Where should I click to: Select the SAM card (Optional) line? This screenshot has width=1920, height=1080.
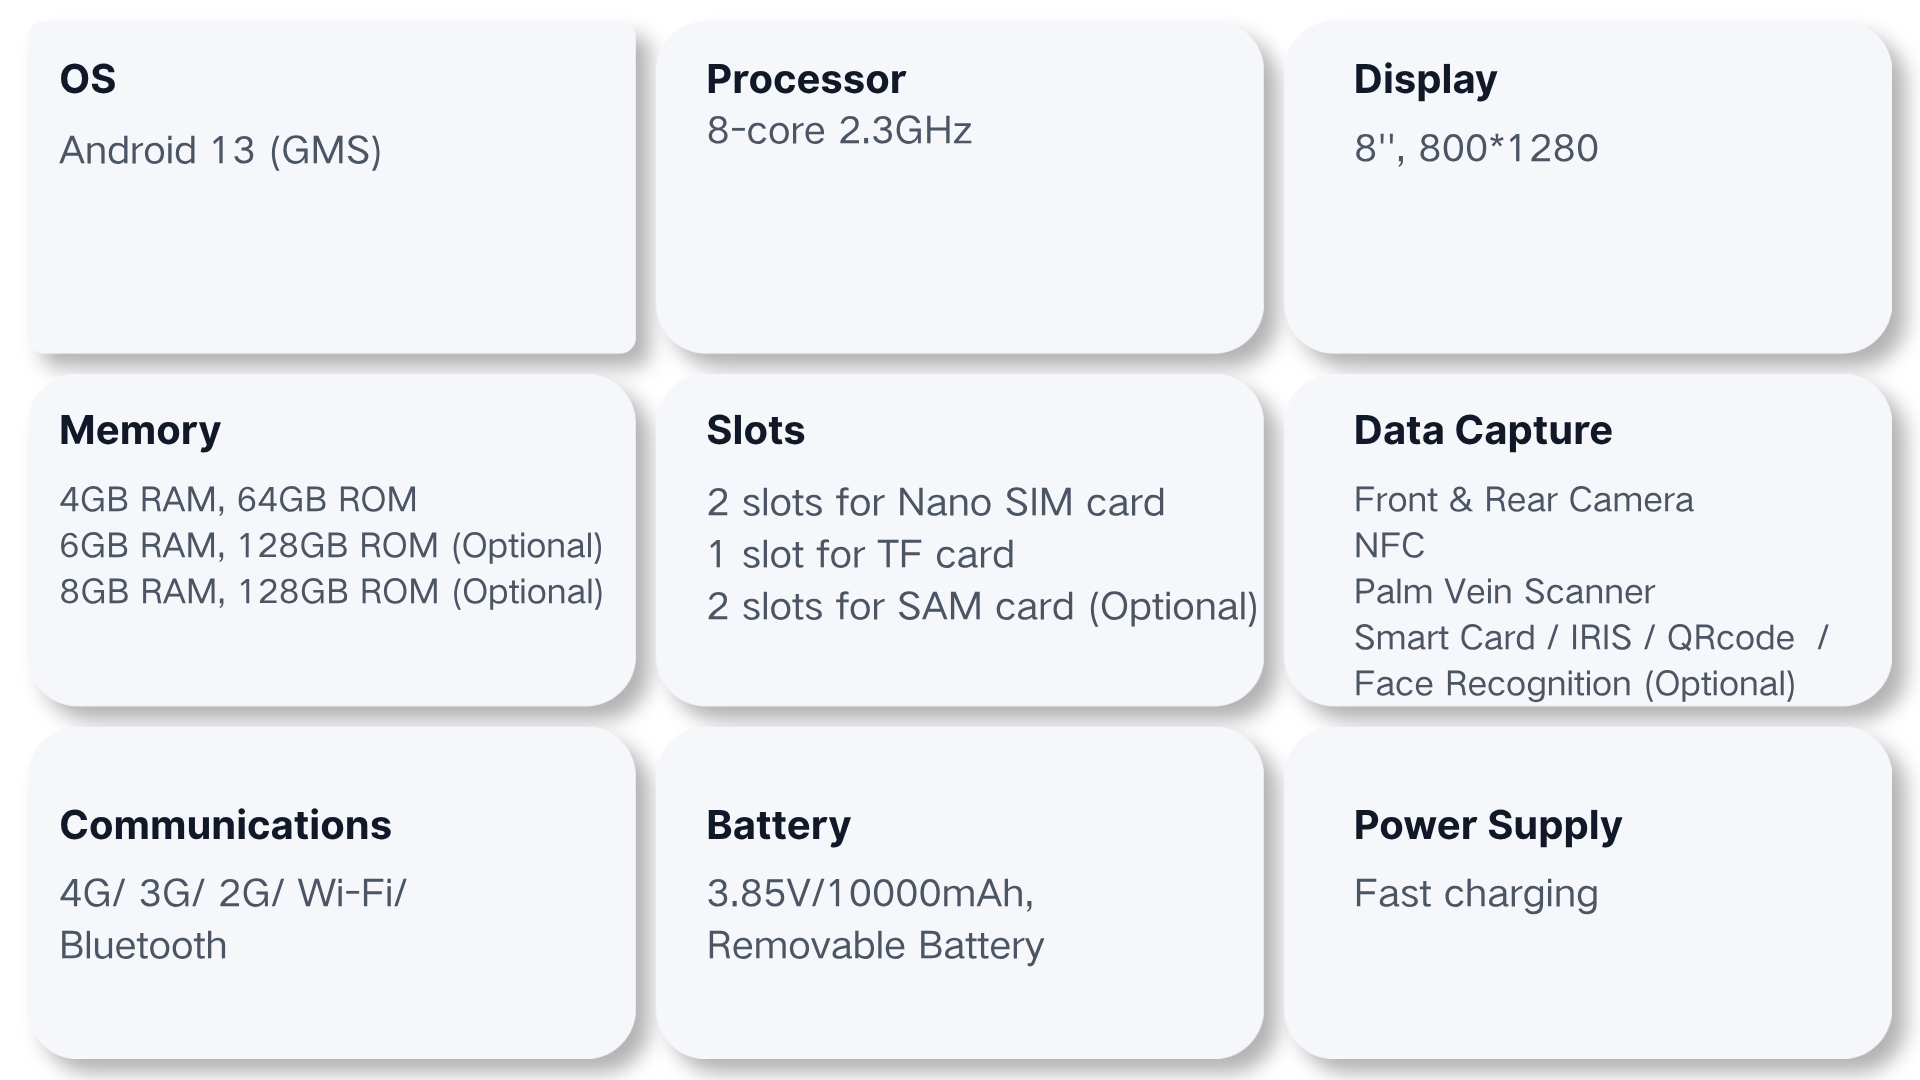[x=982, y=606]
